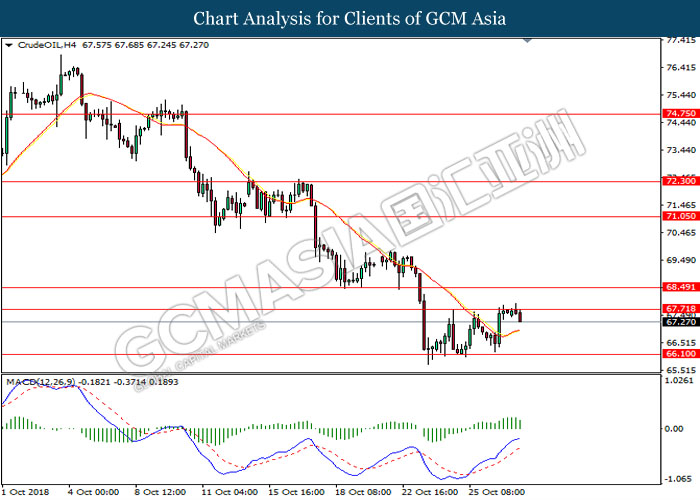Click the 4 Oct 00:00 time label
Image resolution: width=700 pixels, height=500 pixels.
point(94,492)
